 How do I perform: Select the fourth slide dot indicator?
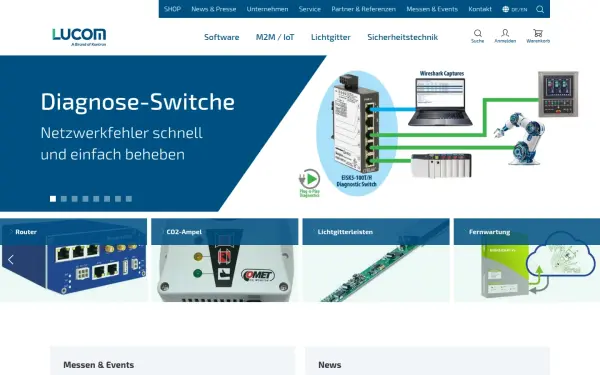(x=85, y=199)
